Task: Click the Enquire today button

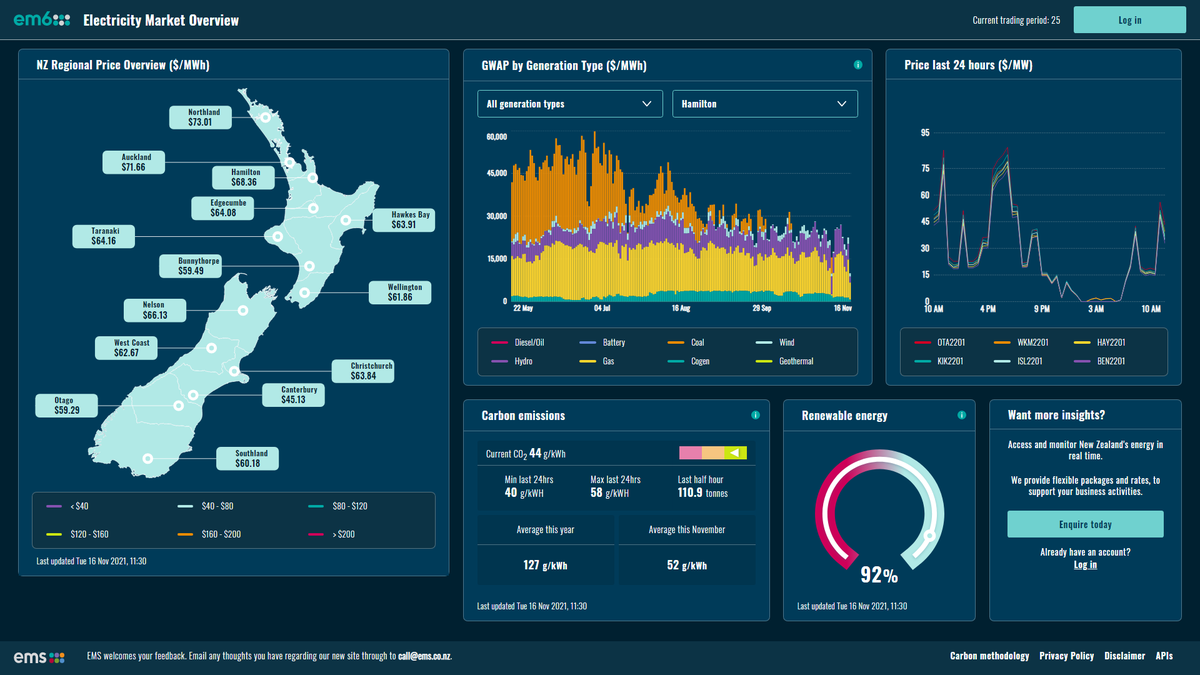Action: click(x=1085, y=524)
